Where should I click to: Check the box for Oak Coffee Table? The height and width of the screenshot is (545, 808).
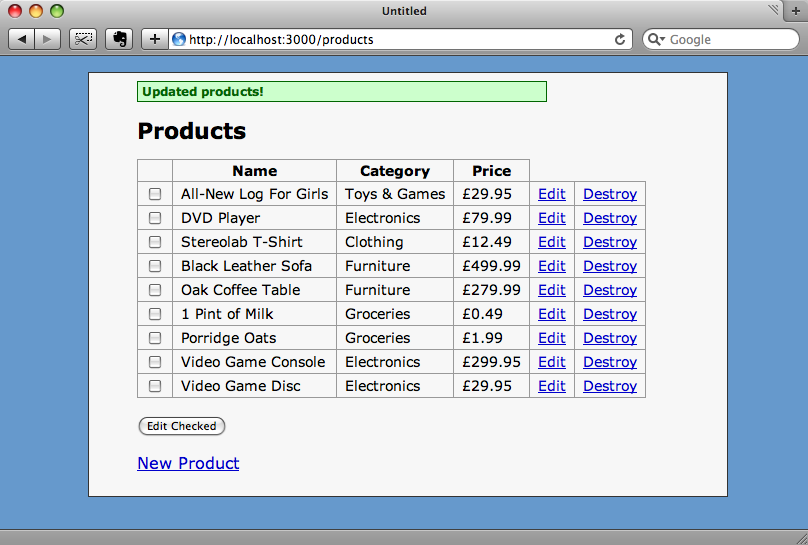pos(155,289)
